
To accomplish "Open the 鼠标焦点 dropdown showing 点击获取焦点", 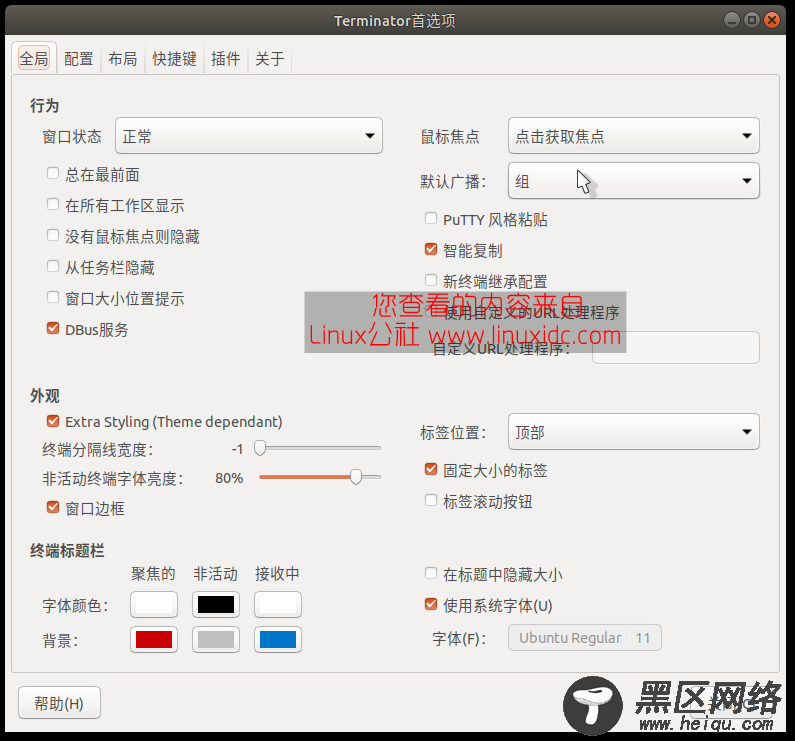I will tap(633, 135).
